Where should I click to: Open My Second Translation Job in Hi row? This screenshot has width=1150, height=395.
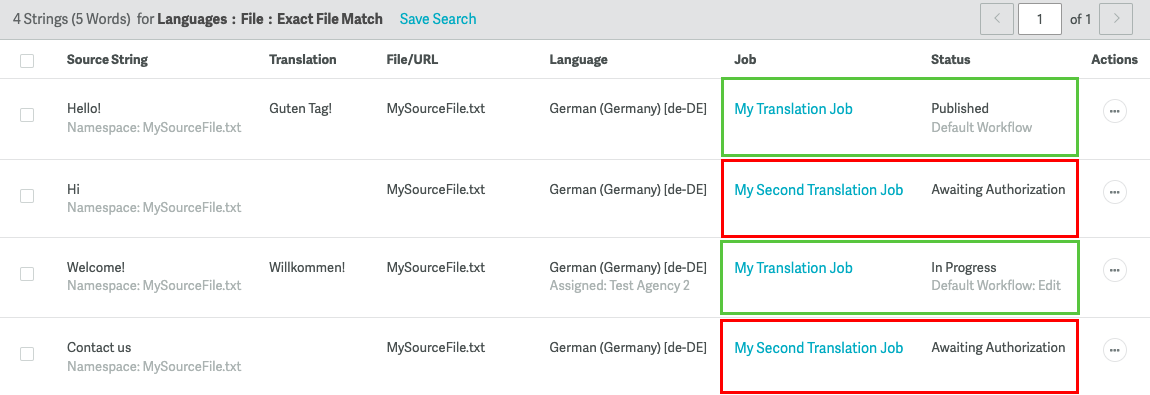818,190
